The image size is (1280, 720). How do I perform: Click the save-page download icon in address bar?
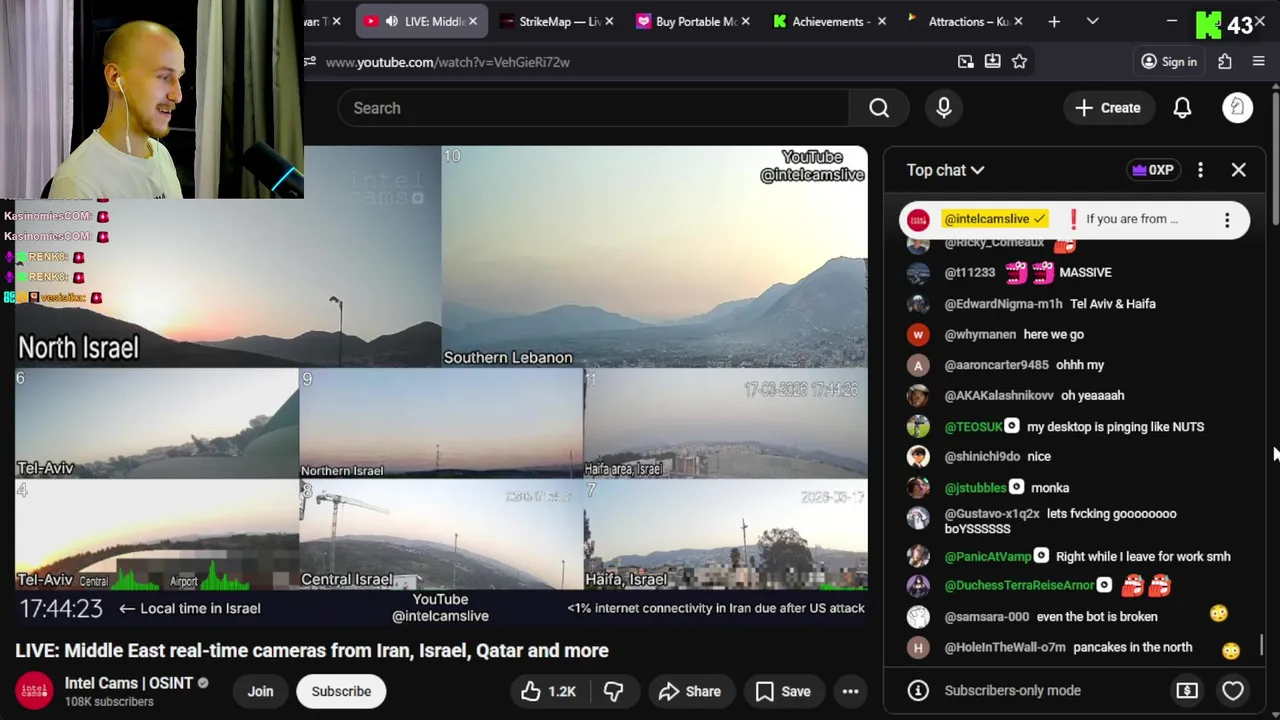(992, 62)
